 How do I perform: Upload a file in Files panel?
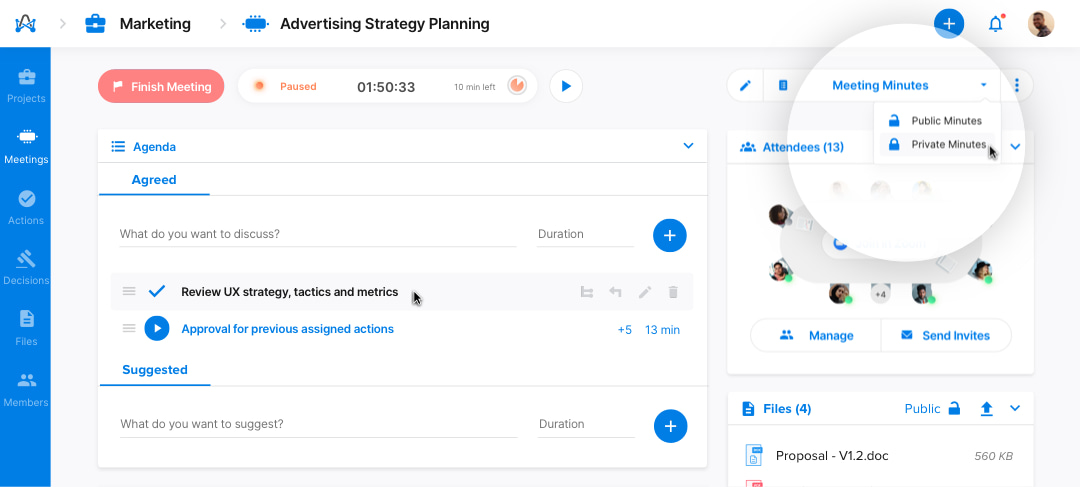click(x=986, y=409)
